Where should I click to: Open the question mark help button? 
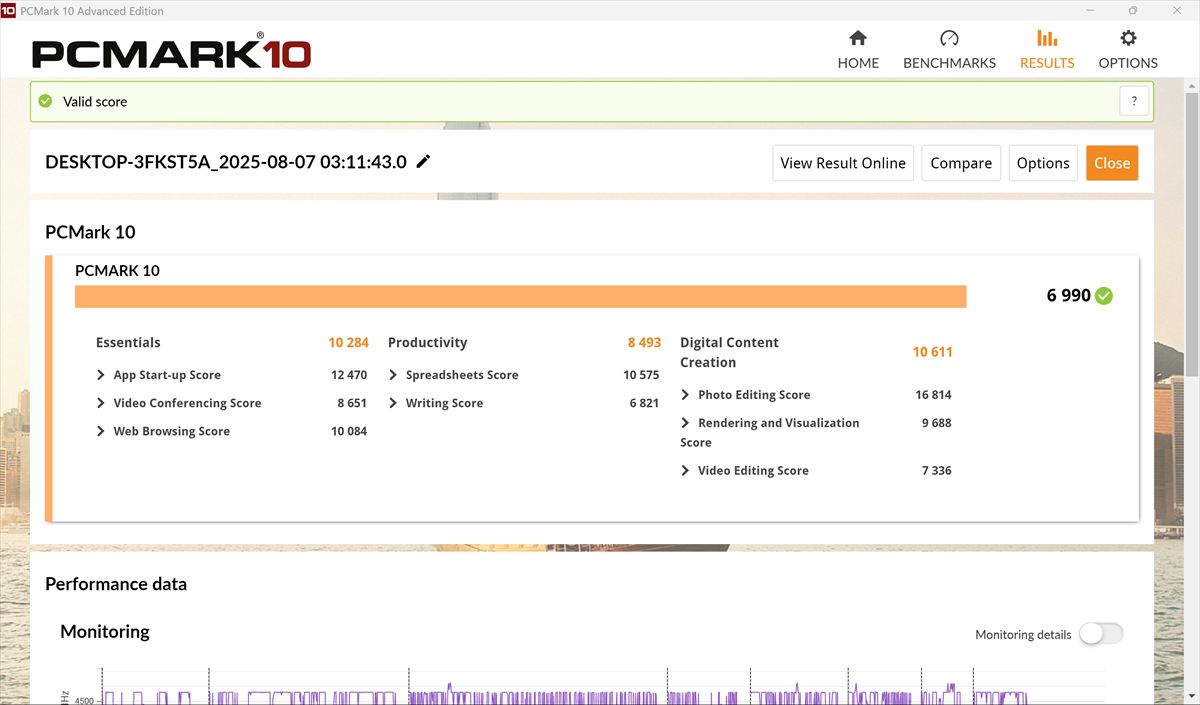point(1134,101)
